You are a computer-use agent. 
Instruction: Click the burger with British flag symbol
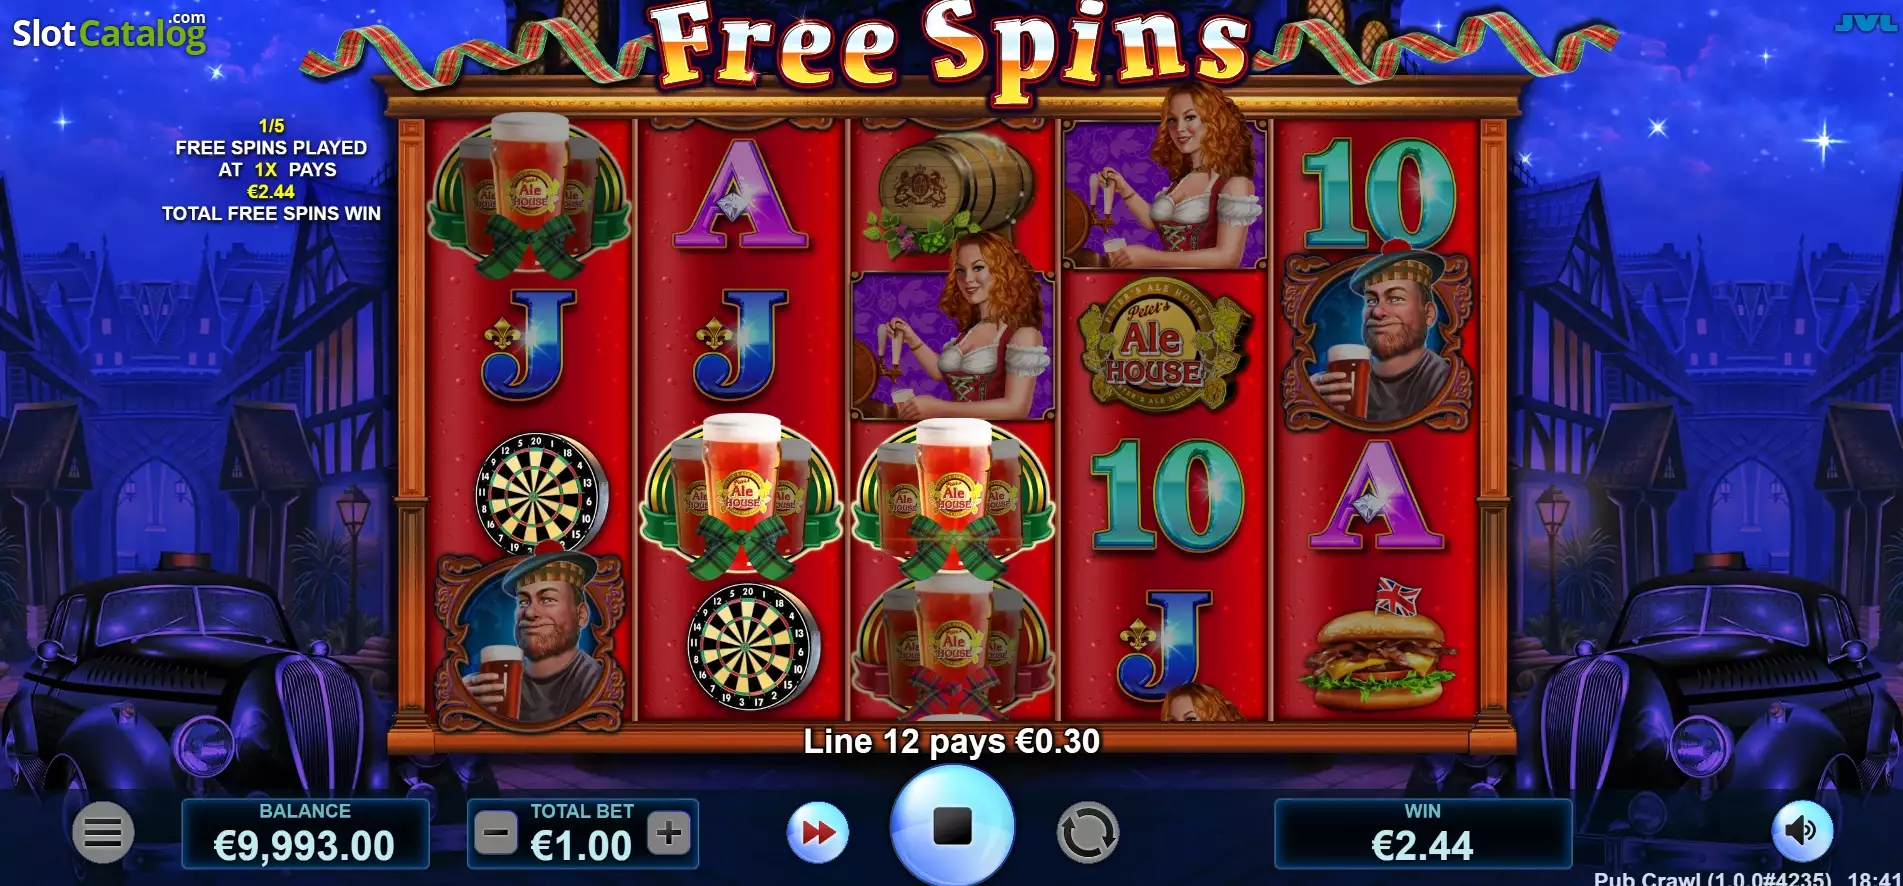[x=1377, y=645]
